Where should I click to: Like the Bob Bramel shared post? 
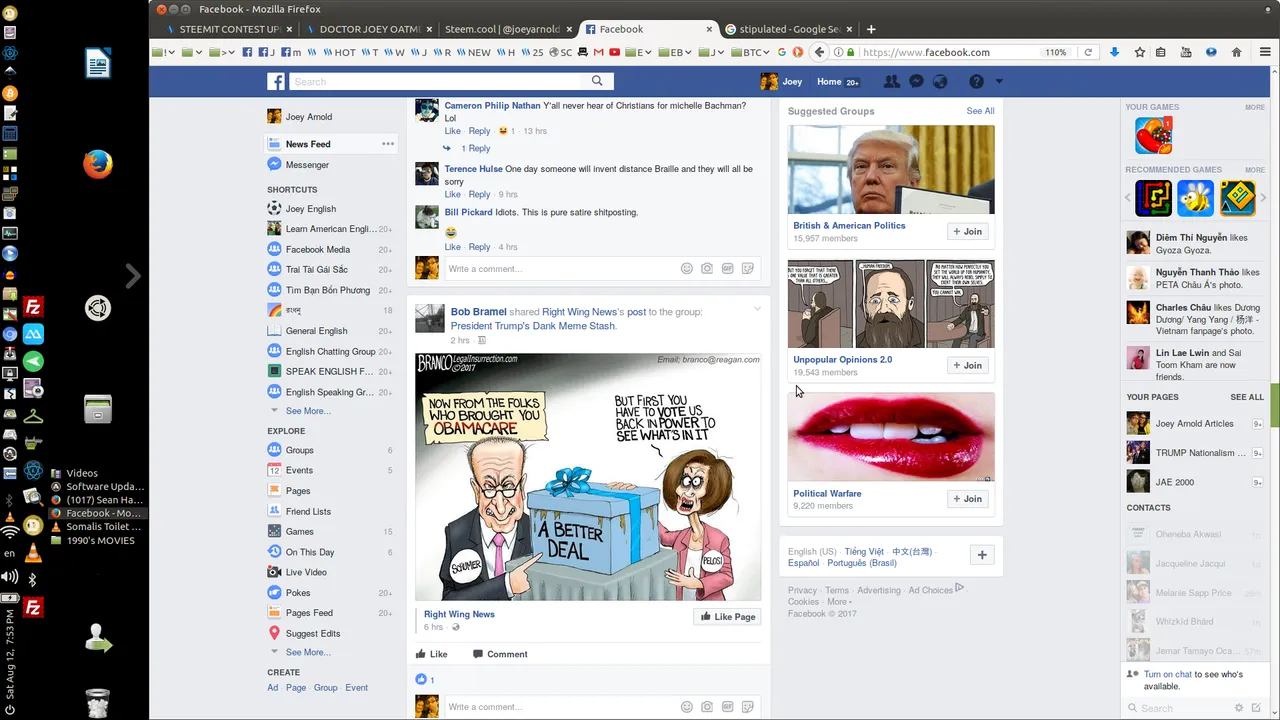click(431, 654)
